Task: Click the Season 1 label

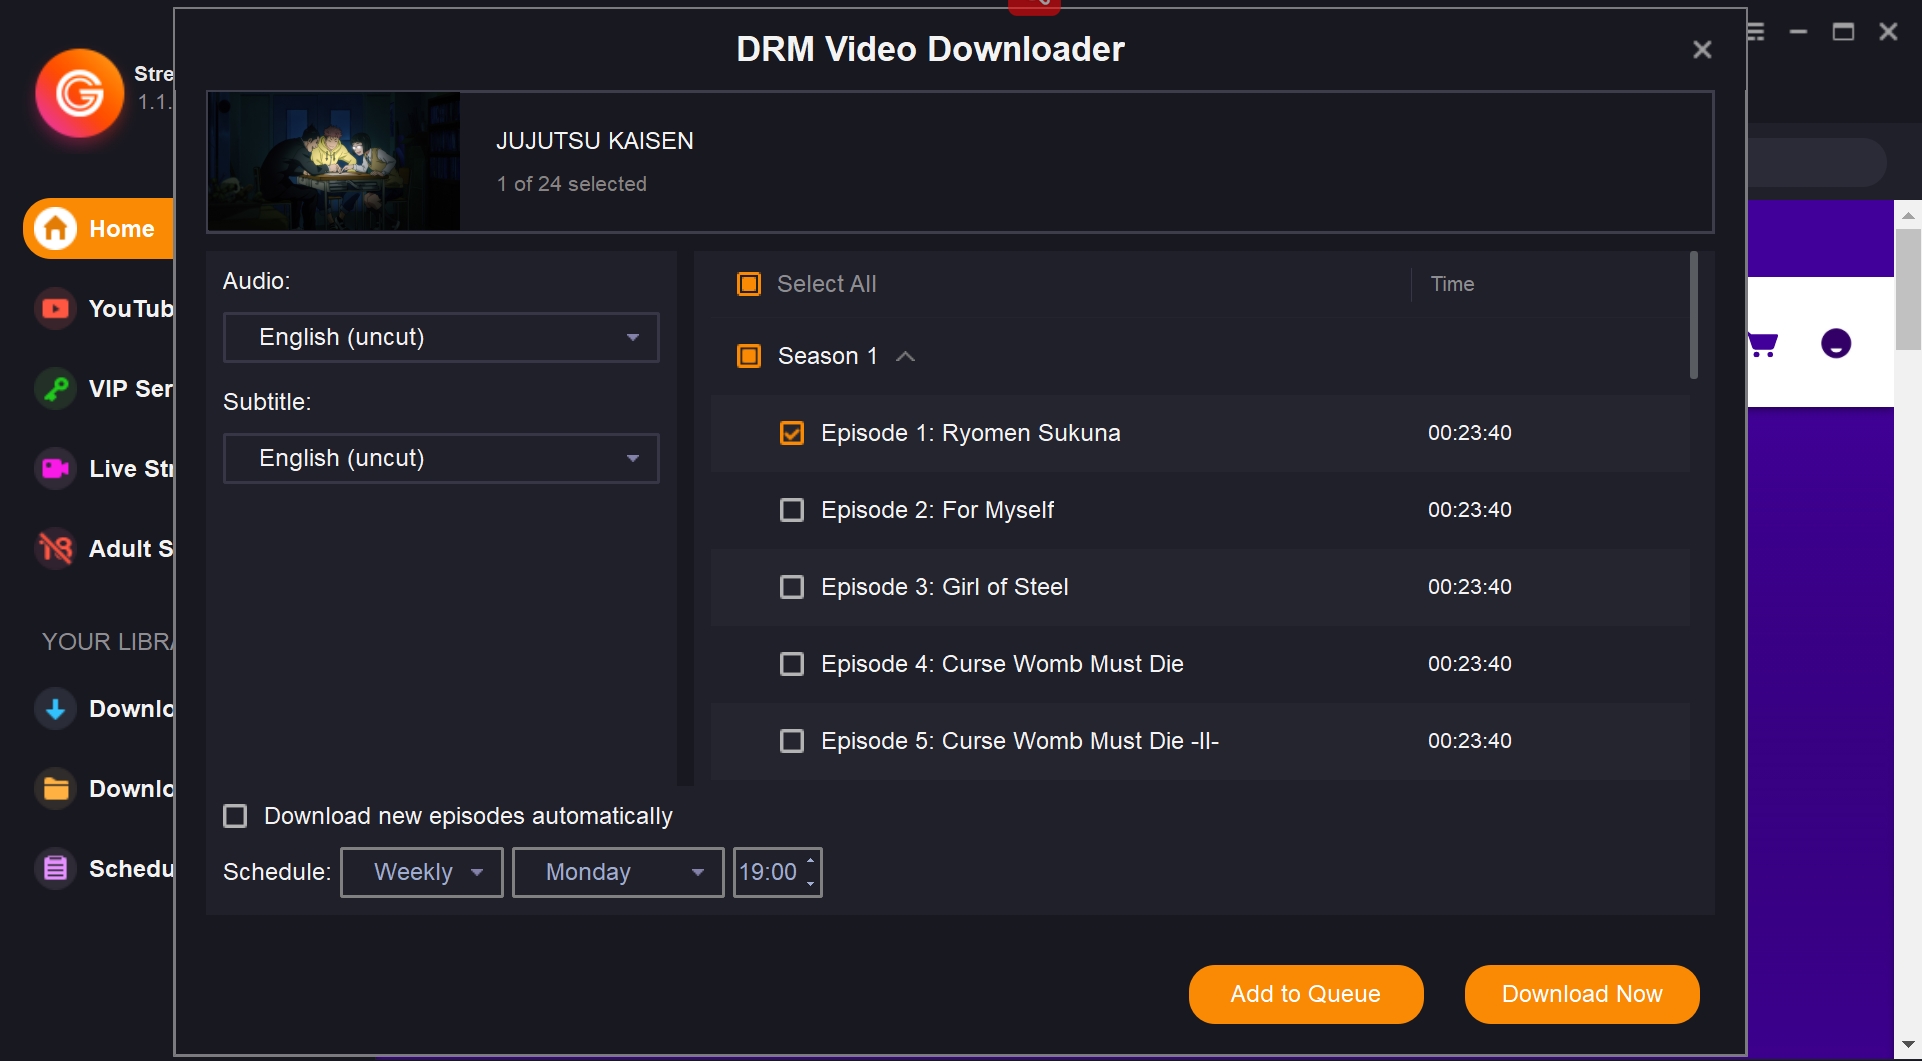Action: [828, 356]
